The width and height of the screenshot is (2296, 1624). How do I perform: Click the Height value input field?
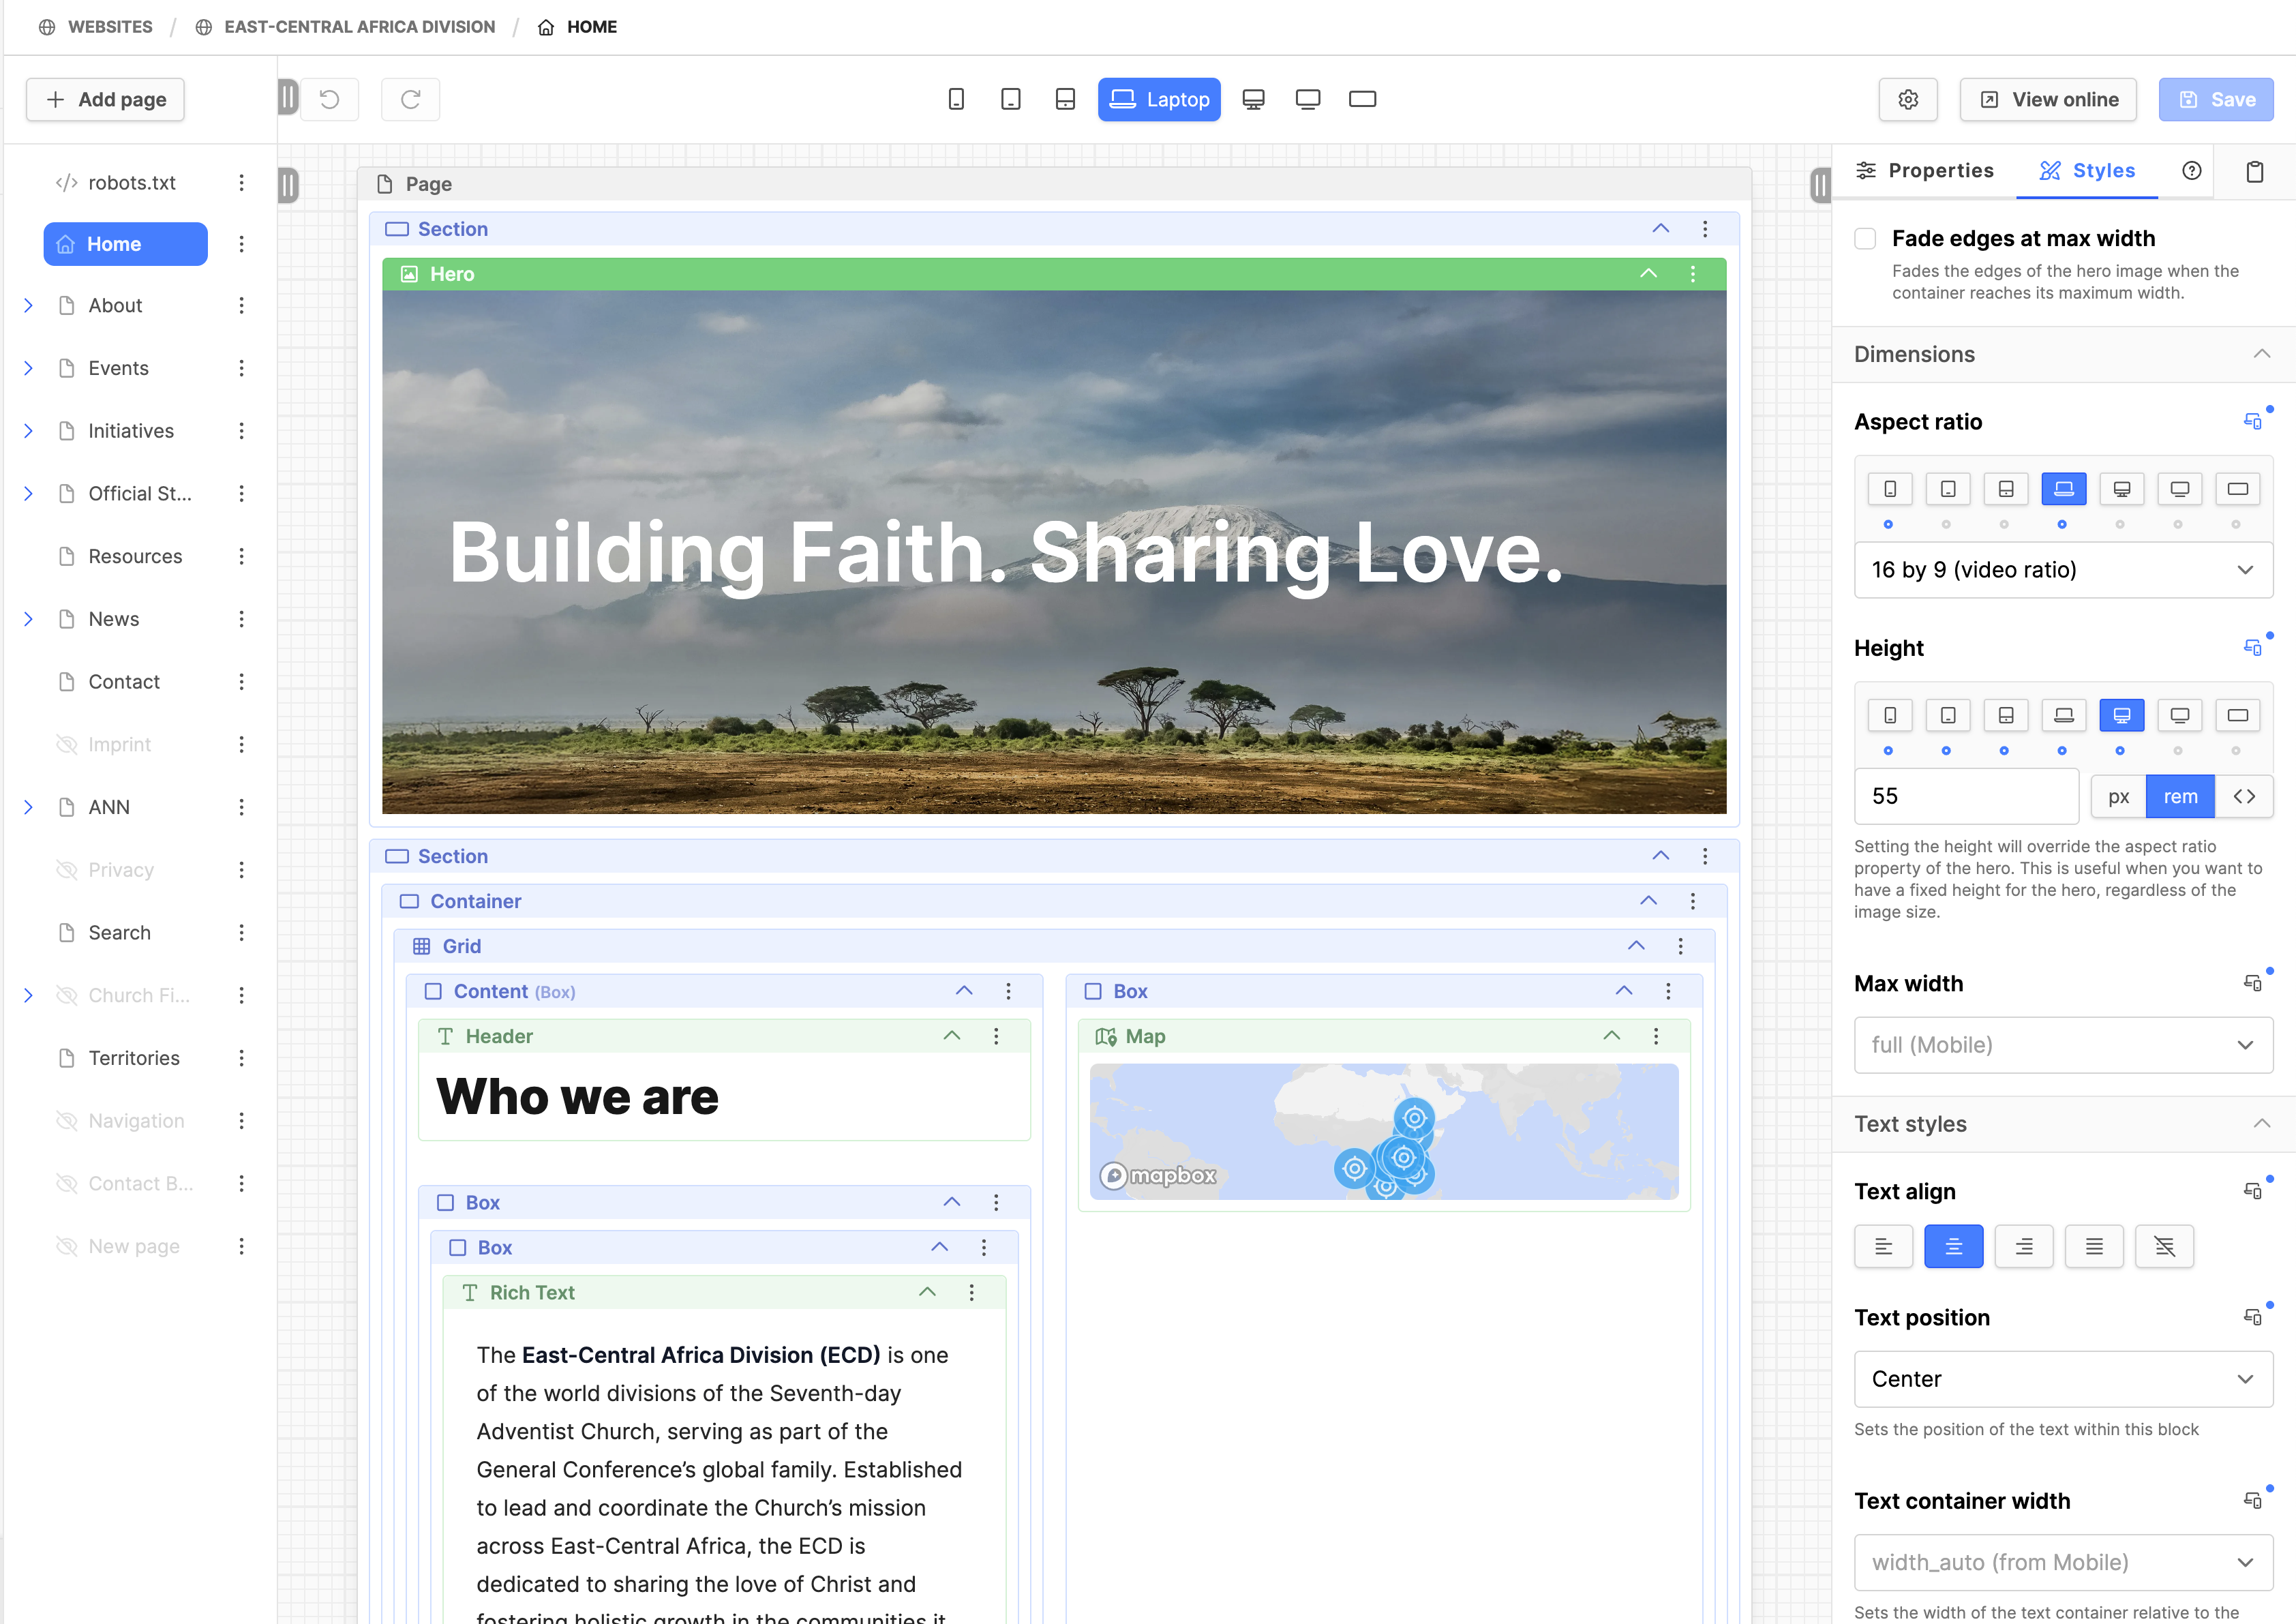[x=1965, y=796]
